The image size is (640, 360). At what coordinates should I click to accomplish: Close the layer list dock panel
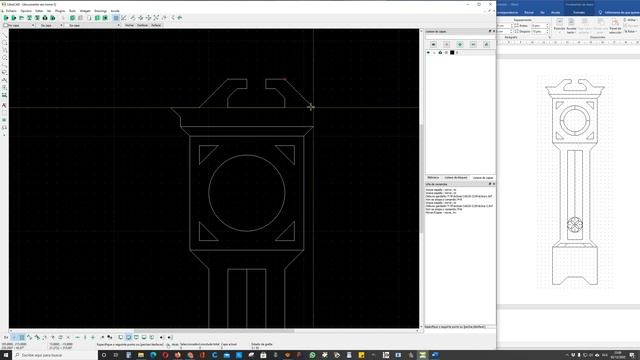(493, 31)
